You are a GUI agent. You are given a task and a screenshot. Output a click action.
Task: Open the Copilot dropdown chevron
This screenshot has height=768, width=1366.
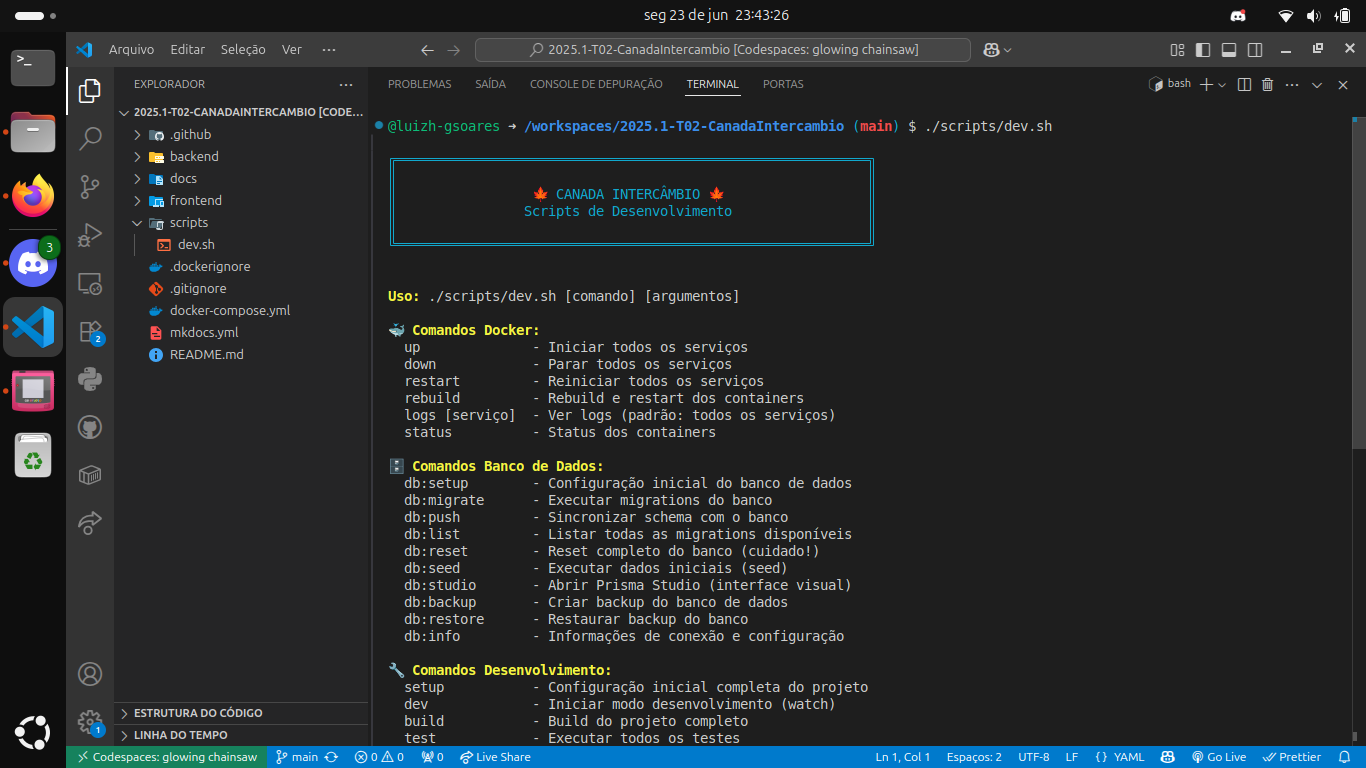[1007, 50]
